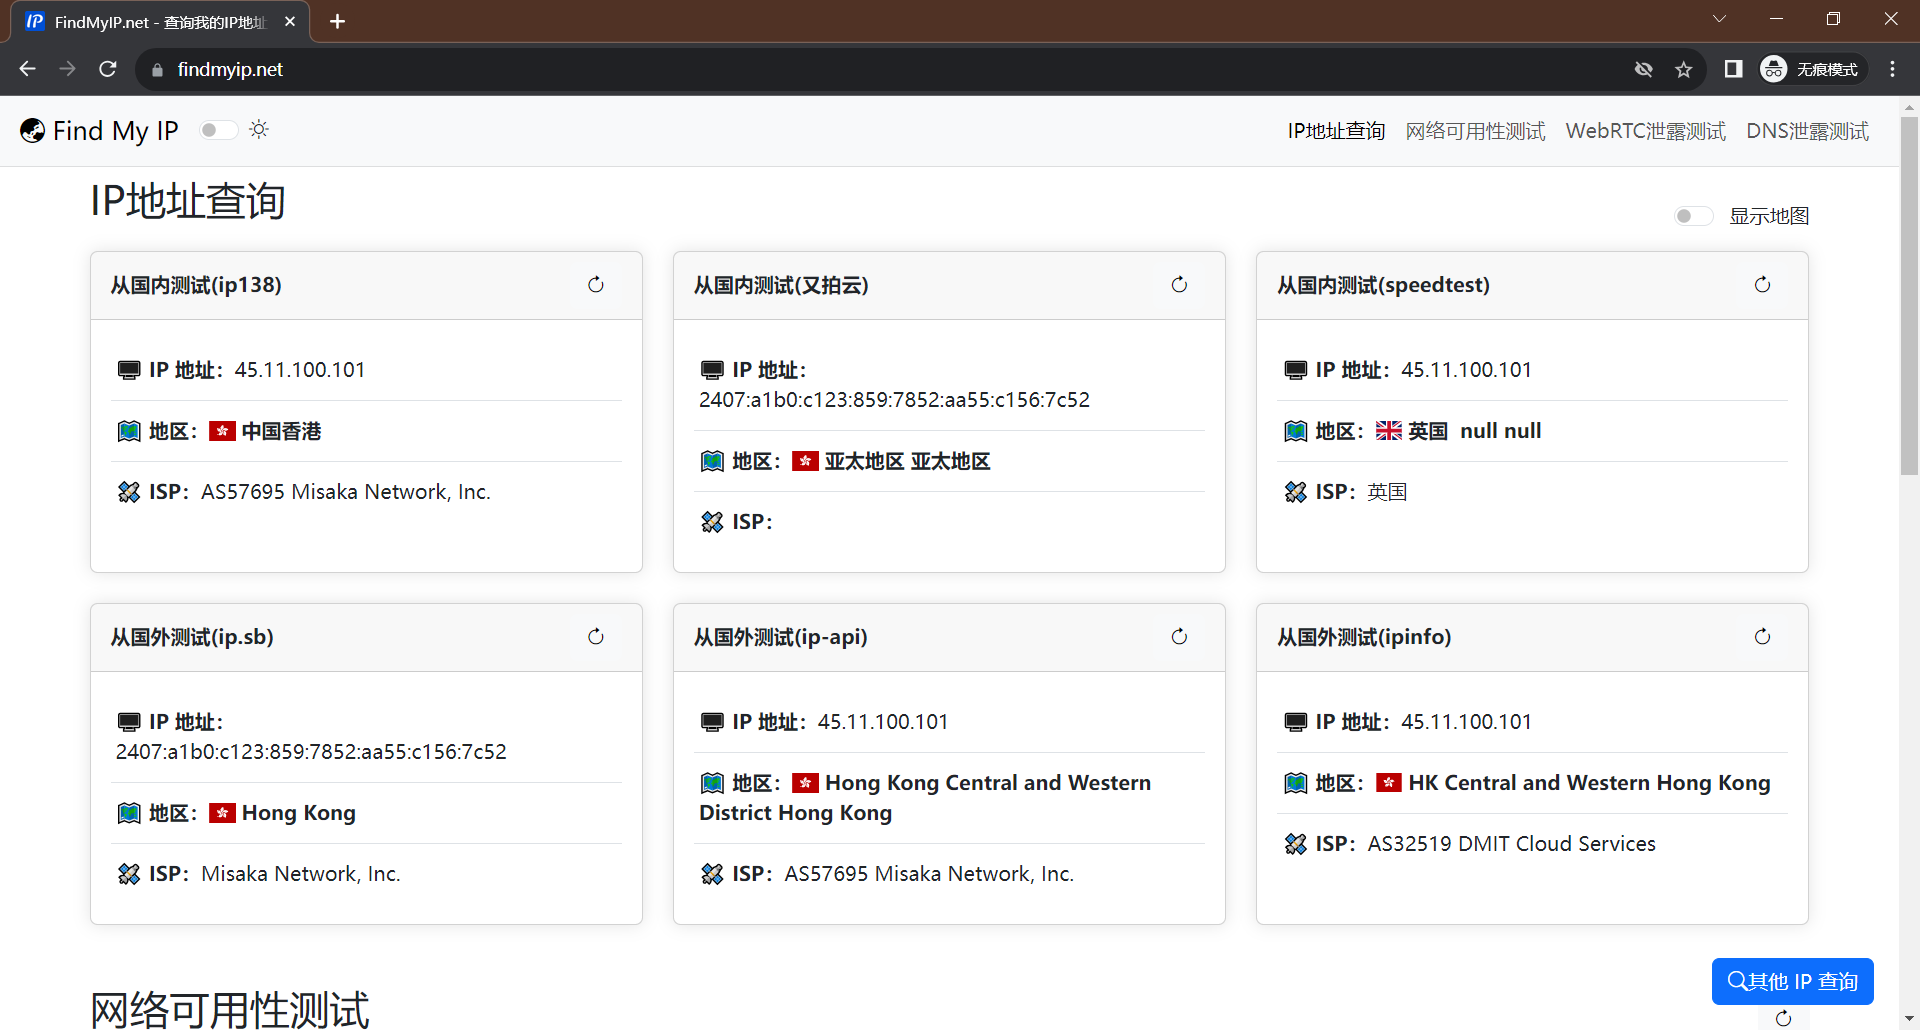The width and height of the screenshot is (1920, 1030).
Task: Refresh the ip138 test card
Action: 596,285
